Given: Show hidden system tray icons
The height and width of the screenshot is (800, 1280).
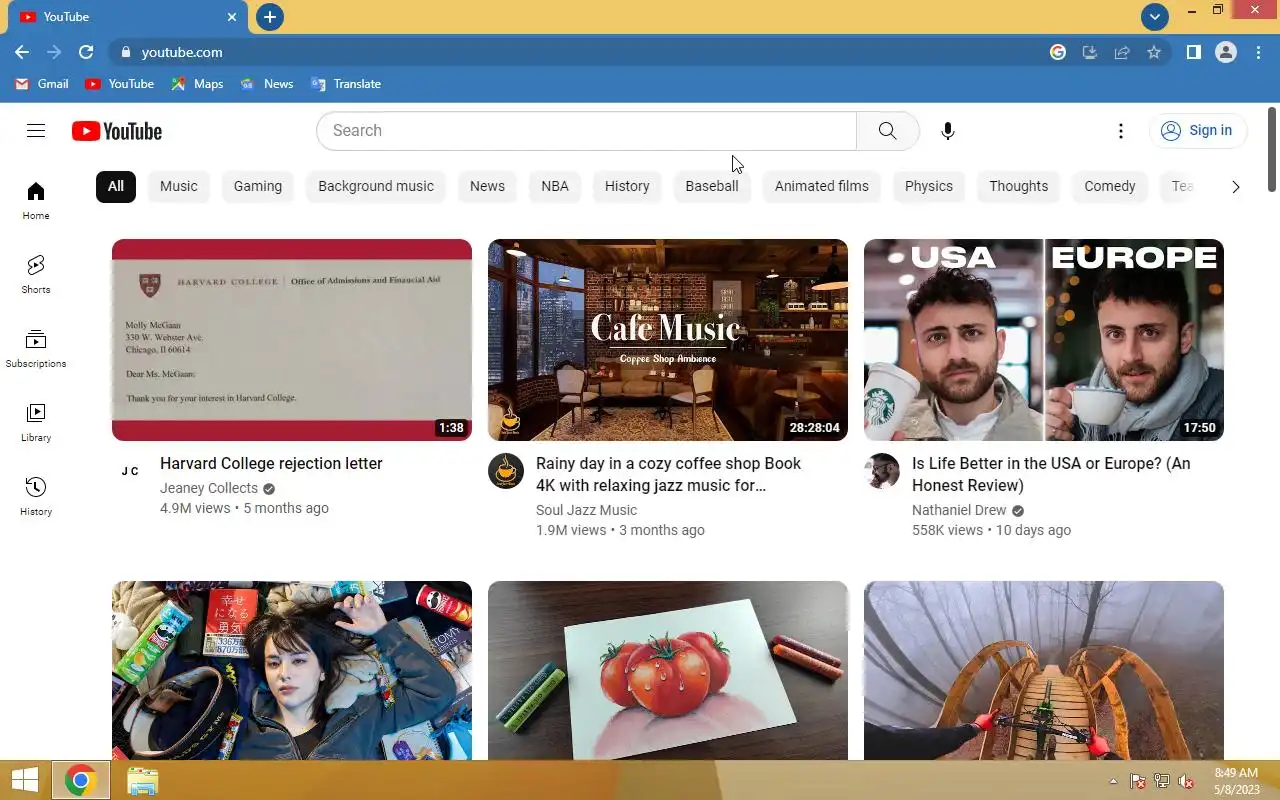Looking at the screenshot, I should (x=1113, y=781).
